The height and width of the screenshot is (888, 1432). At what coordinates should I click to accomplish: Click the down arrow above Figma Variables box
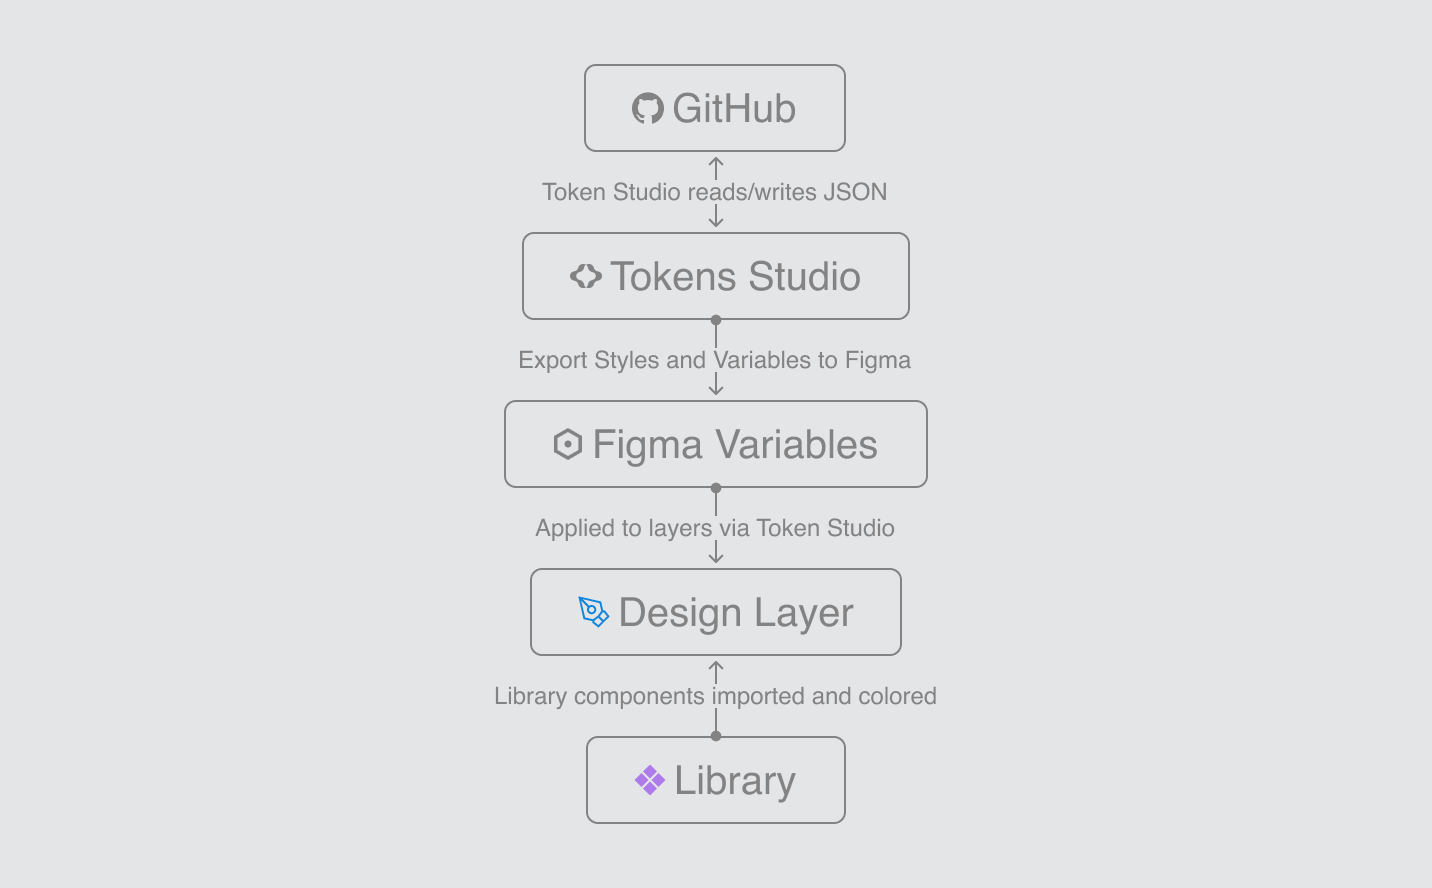pyautogui.click(x=716, y=385)
